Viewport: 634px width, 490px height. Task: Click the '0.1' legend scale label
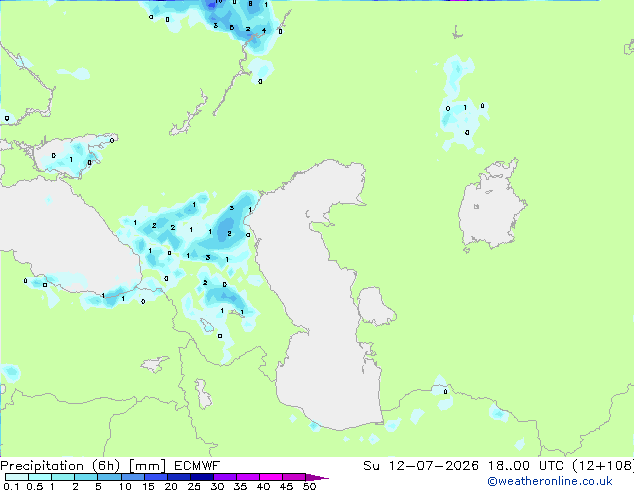pos(11,486)
